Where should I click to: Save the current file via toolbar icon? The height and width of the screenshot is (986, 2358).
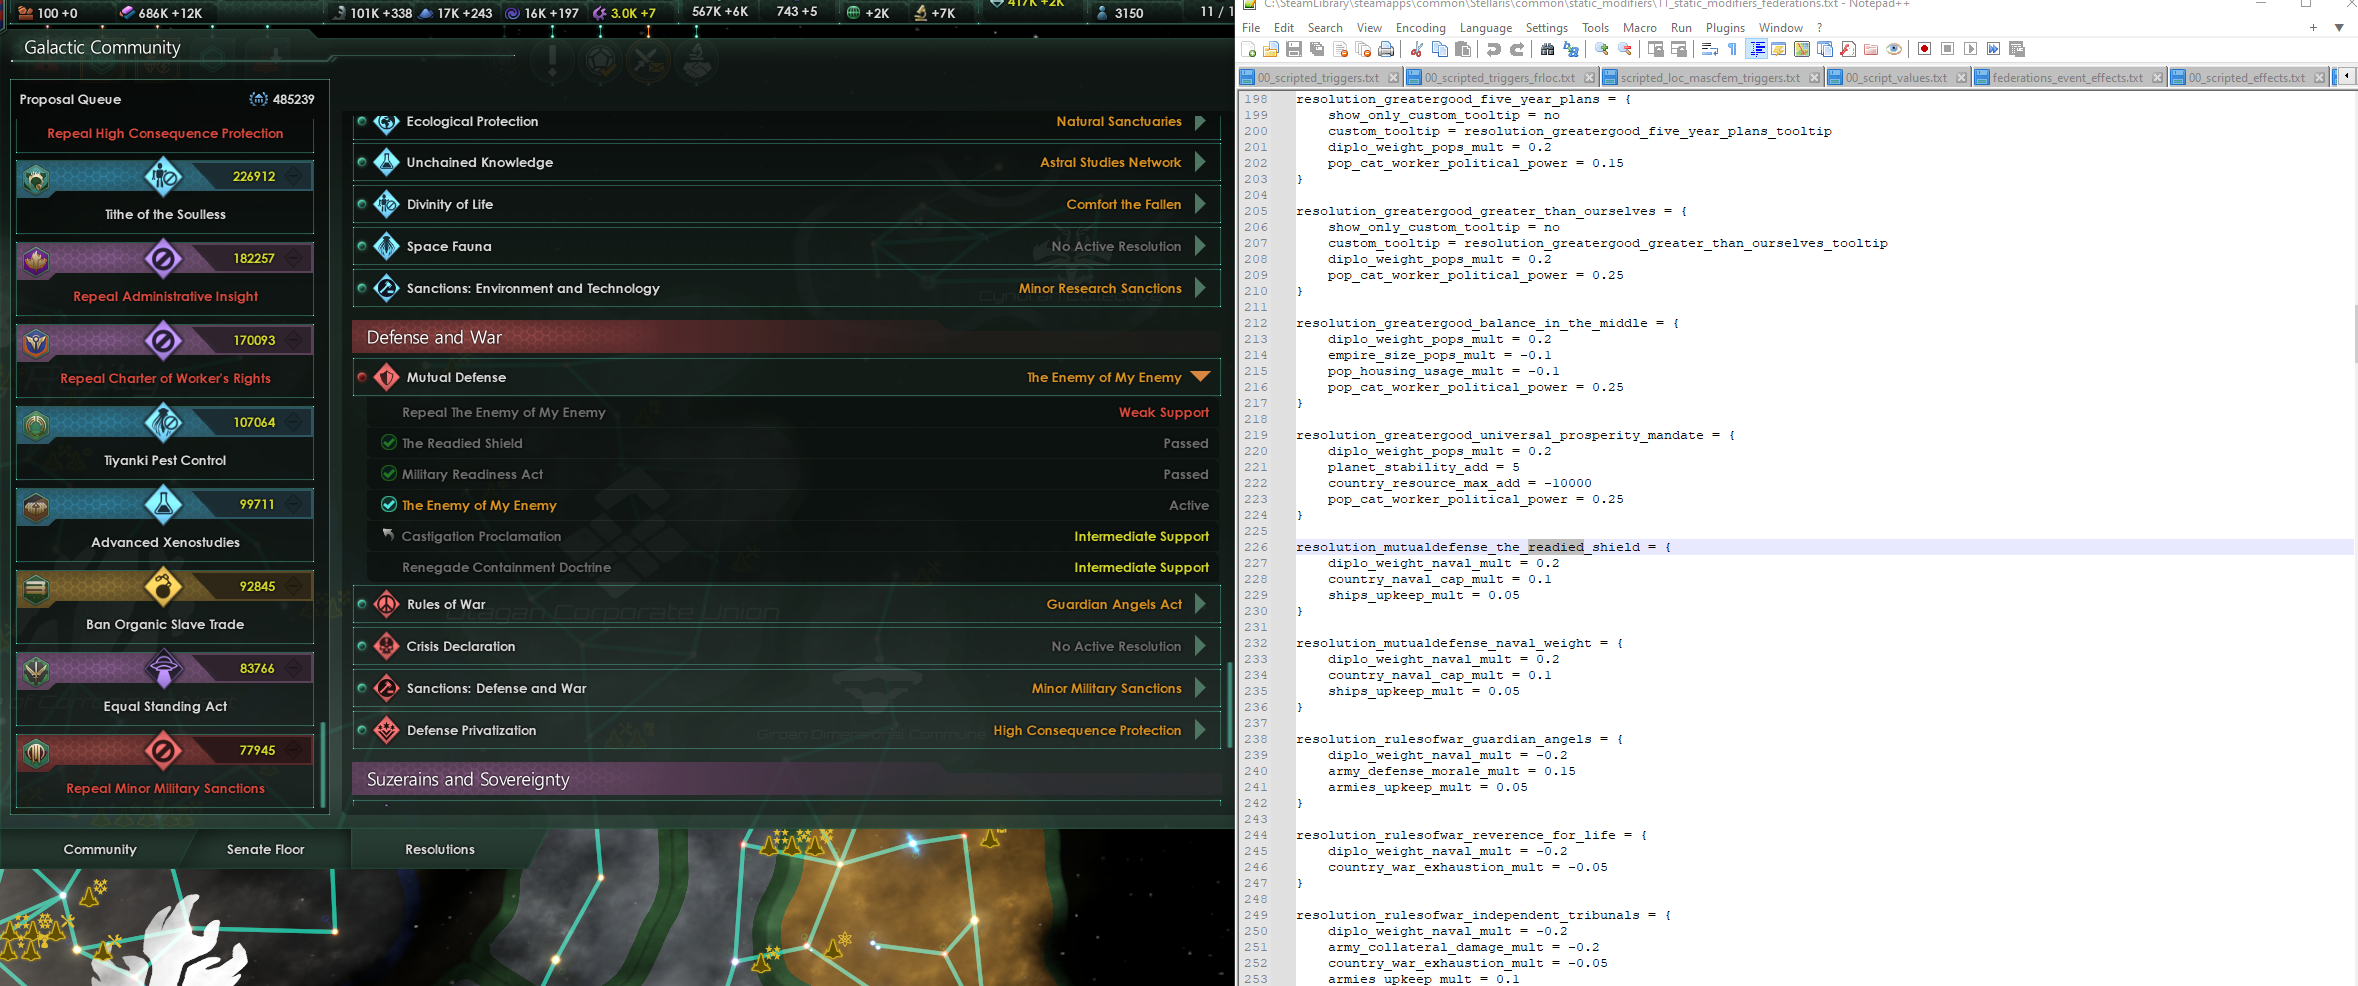pyautogui.click(x=1294, y=49)
